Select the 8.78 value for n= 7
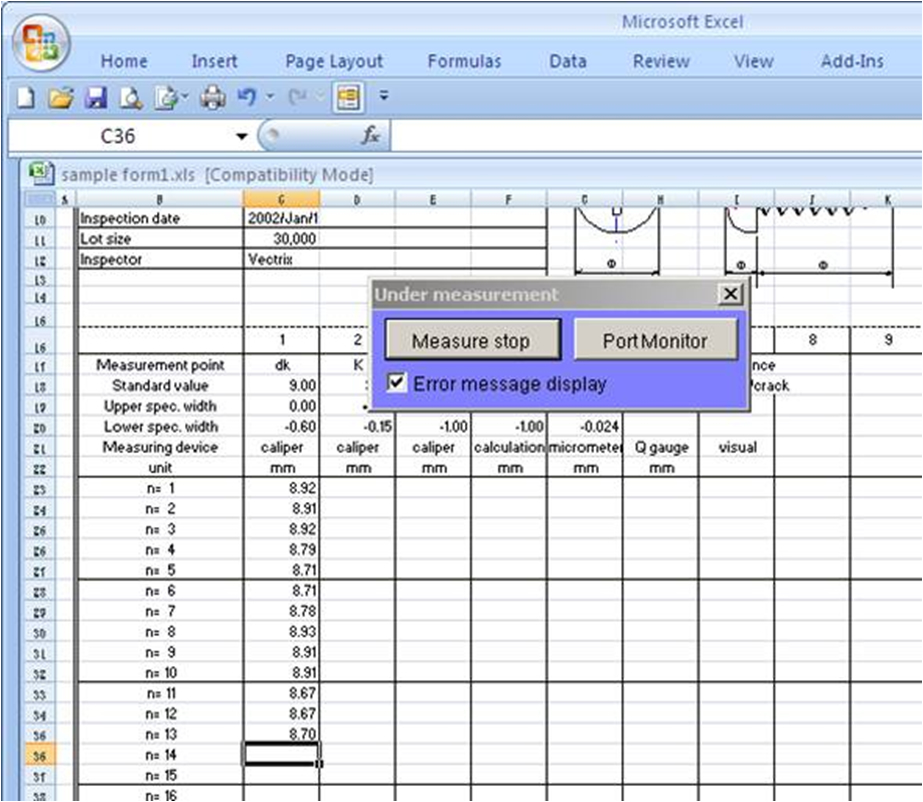Image resolution: width=923 pixels, height=802 pixels. click(x=281, y=611)
